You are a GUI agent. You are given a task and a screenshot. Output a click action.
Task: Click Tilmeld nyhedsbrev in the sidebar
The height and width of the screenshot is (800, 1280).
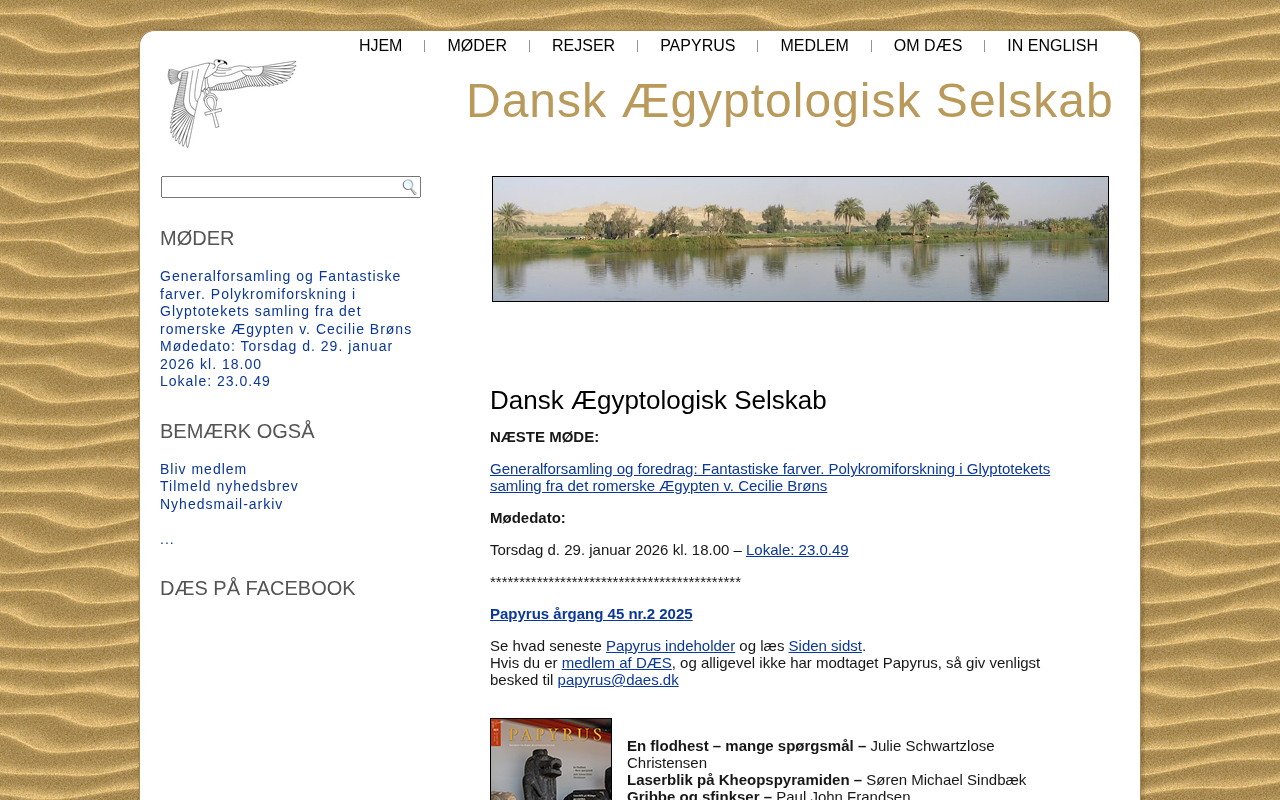229,486
